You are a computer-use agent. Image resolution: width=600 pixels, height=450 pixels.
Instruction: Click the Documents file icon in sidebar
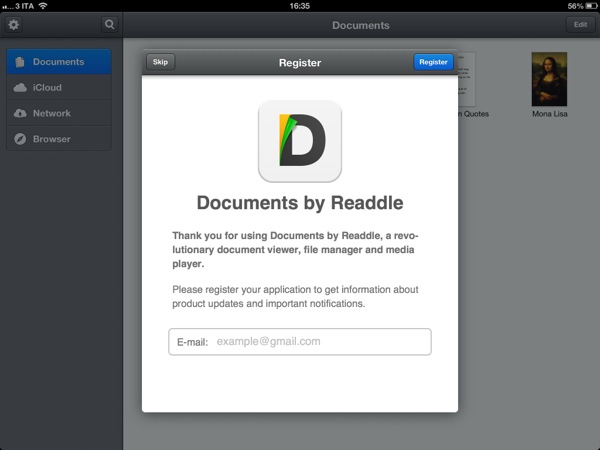[x=20, y=62]
